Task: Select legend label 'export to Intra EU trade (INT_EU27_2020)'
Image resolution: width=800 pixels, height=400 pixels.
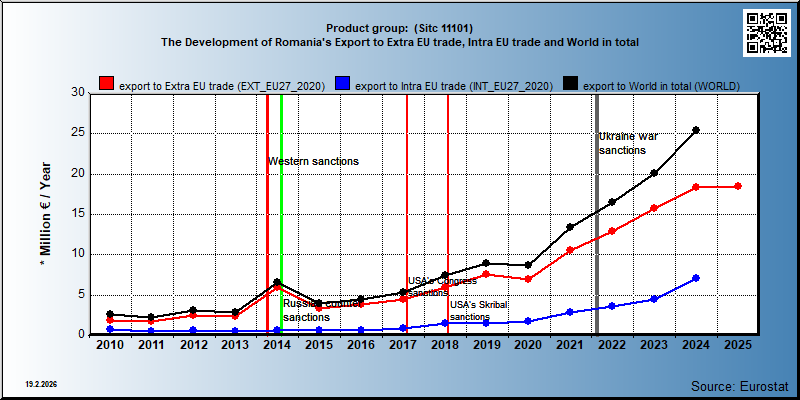Action: tap(454, 86)
